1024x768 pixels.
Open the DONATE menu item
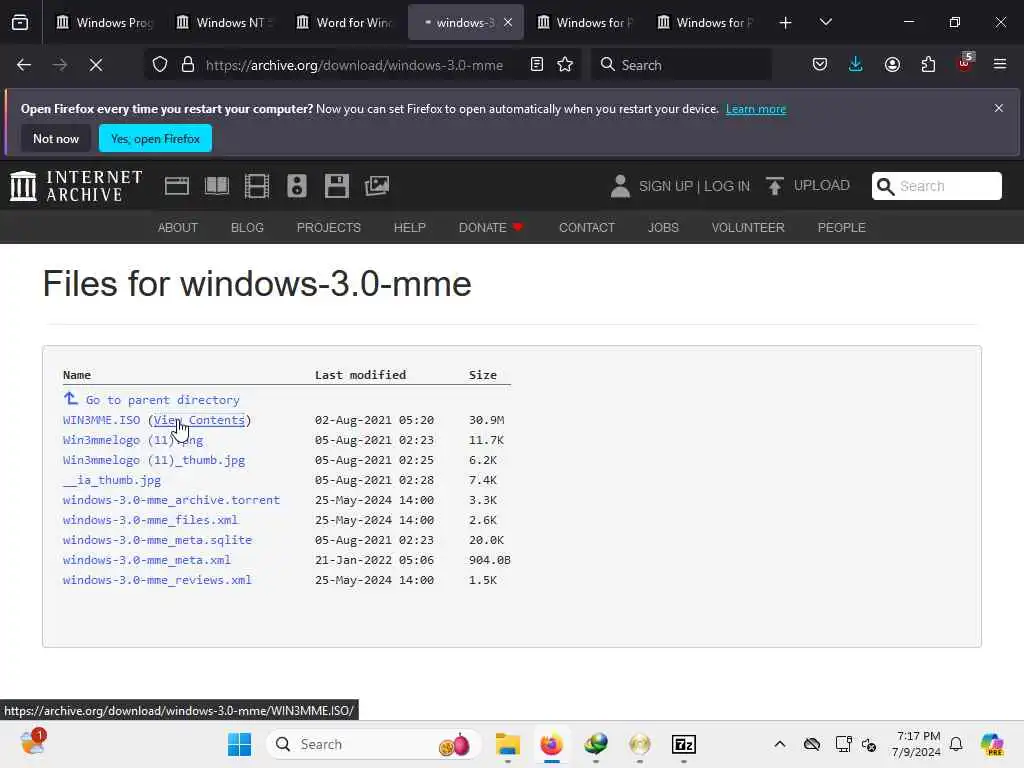pyautogui.click(x=491, y=227)
